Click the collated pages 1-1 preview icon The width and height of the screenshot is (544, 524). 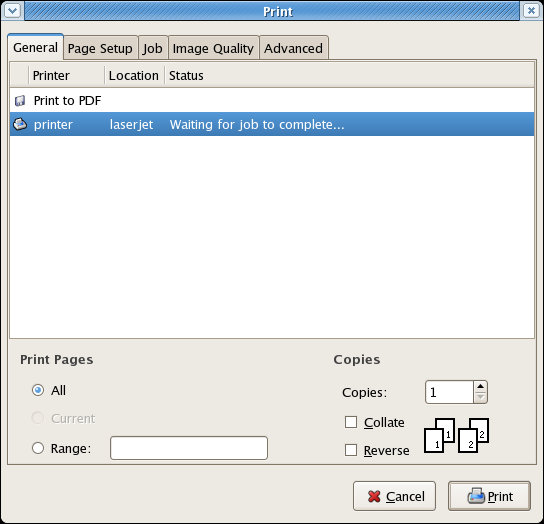tap(440, 435)
